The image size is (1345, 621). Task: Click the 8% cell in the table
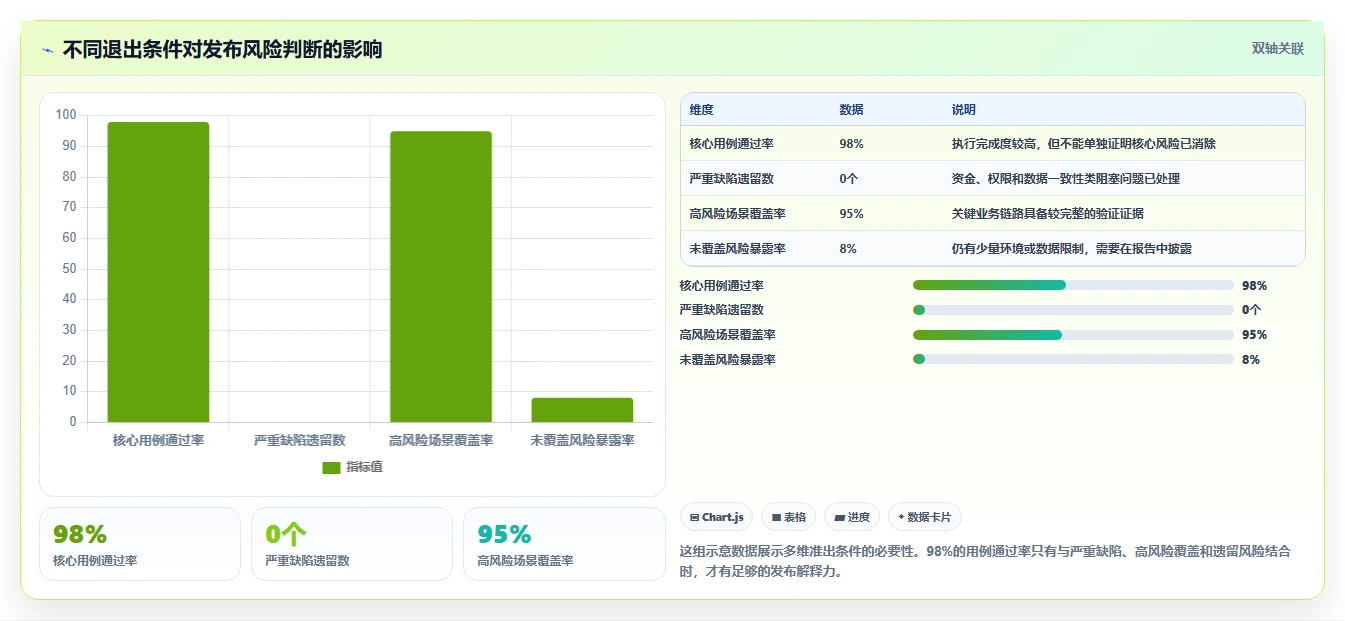[848, 249]
